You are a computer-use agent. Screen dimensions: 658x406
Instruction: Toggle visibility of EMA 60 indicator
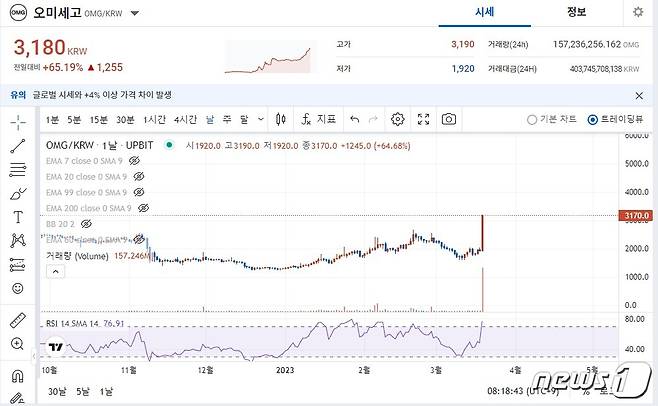pos(139,240)
